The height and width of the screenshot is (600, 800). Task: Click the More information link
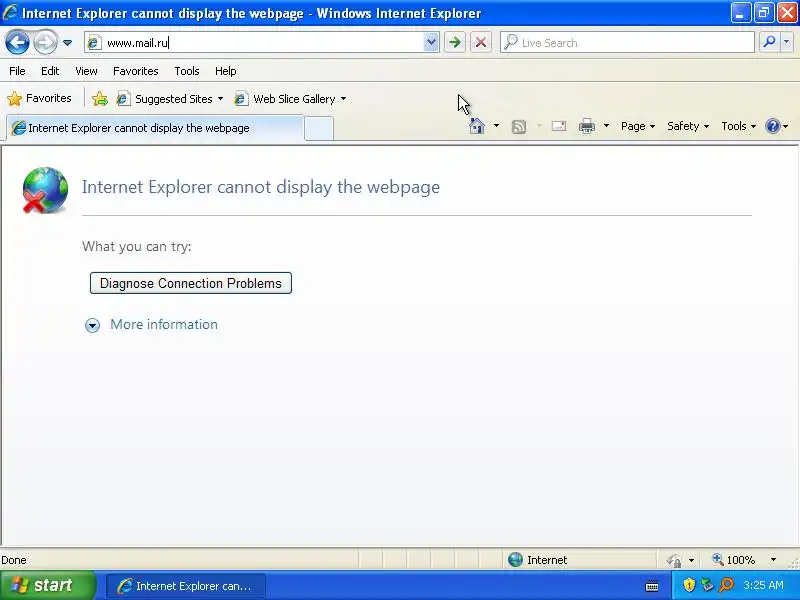pyautogui.click(x=164, y=324)
